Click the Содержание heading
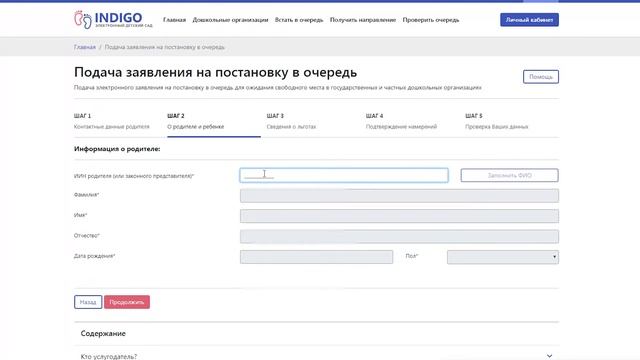Screen dimensions: 640x360 tap(103, 333)
